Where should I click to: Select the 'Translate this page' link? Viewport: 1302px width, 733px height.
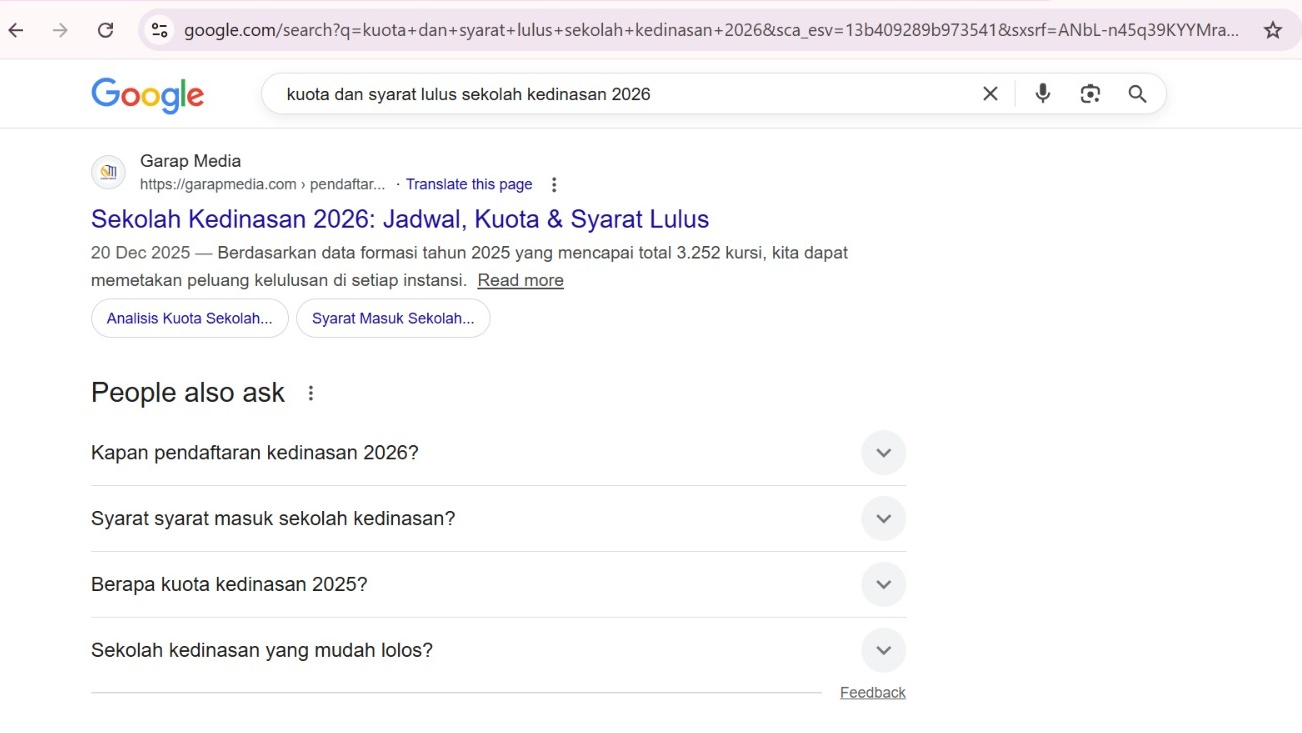coord(469,184)
